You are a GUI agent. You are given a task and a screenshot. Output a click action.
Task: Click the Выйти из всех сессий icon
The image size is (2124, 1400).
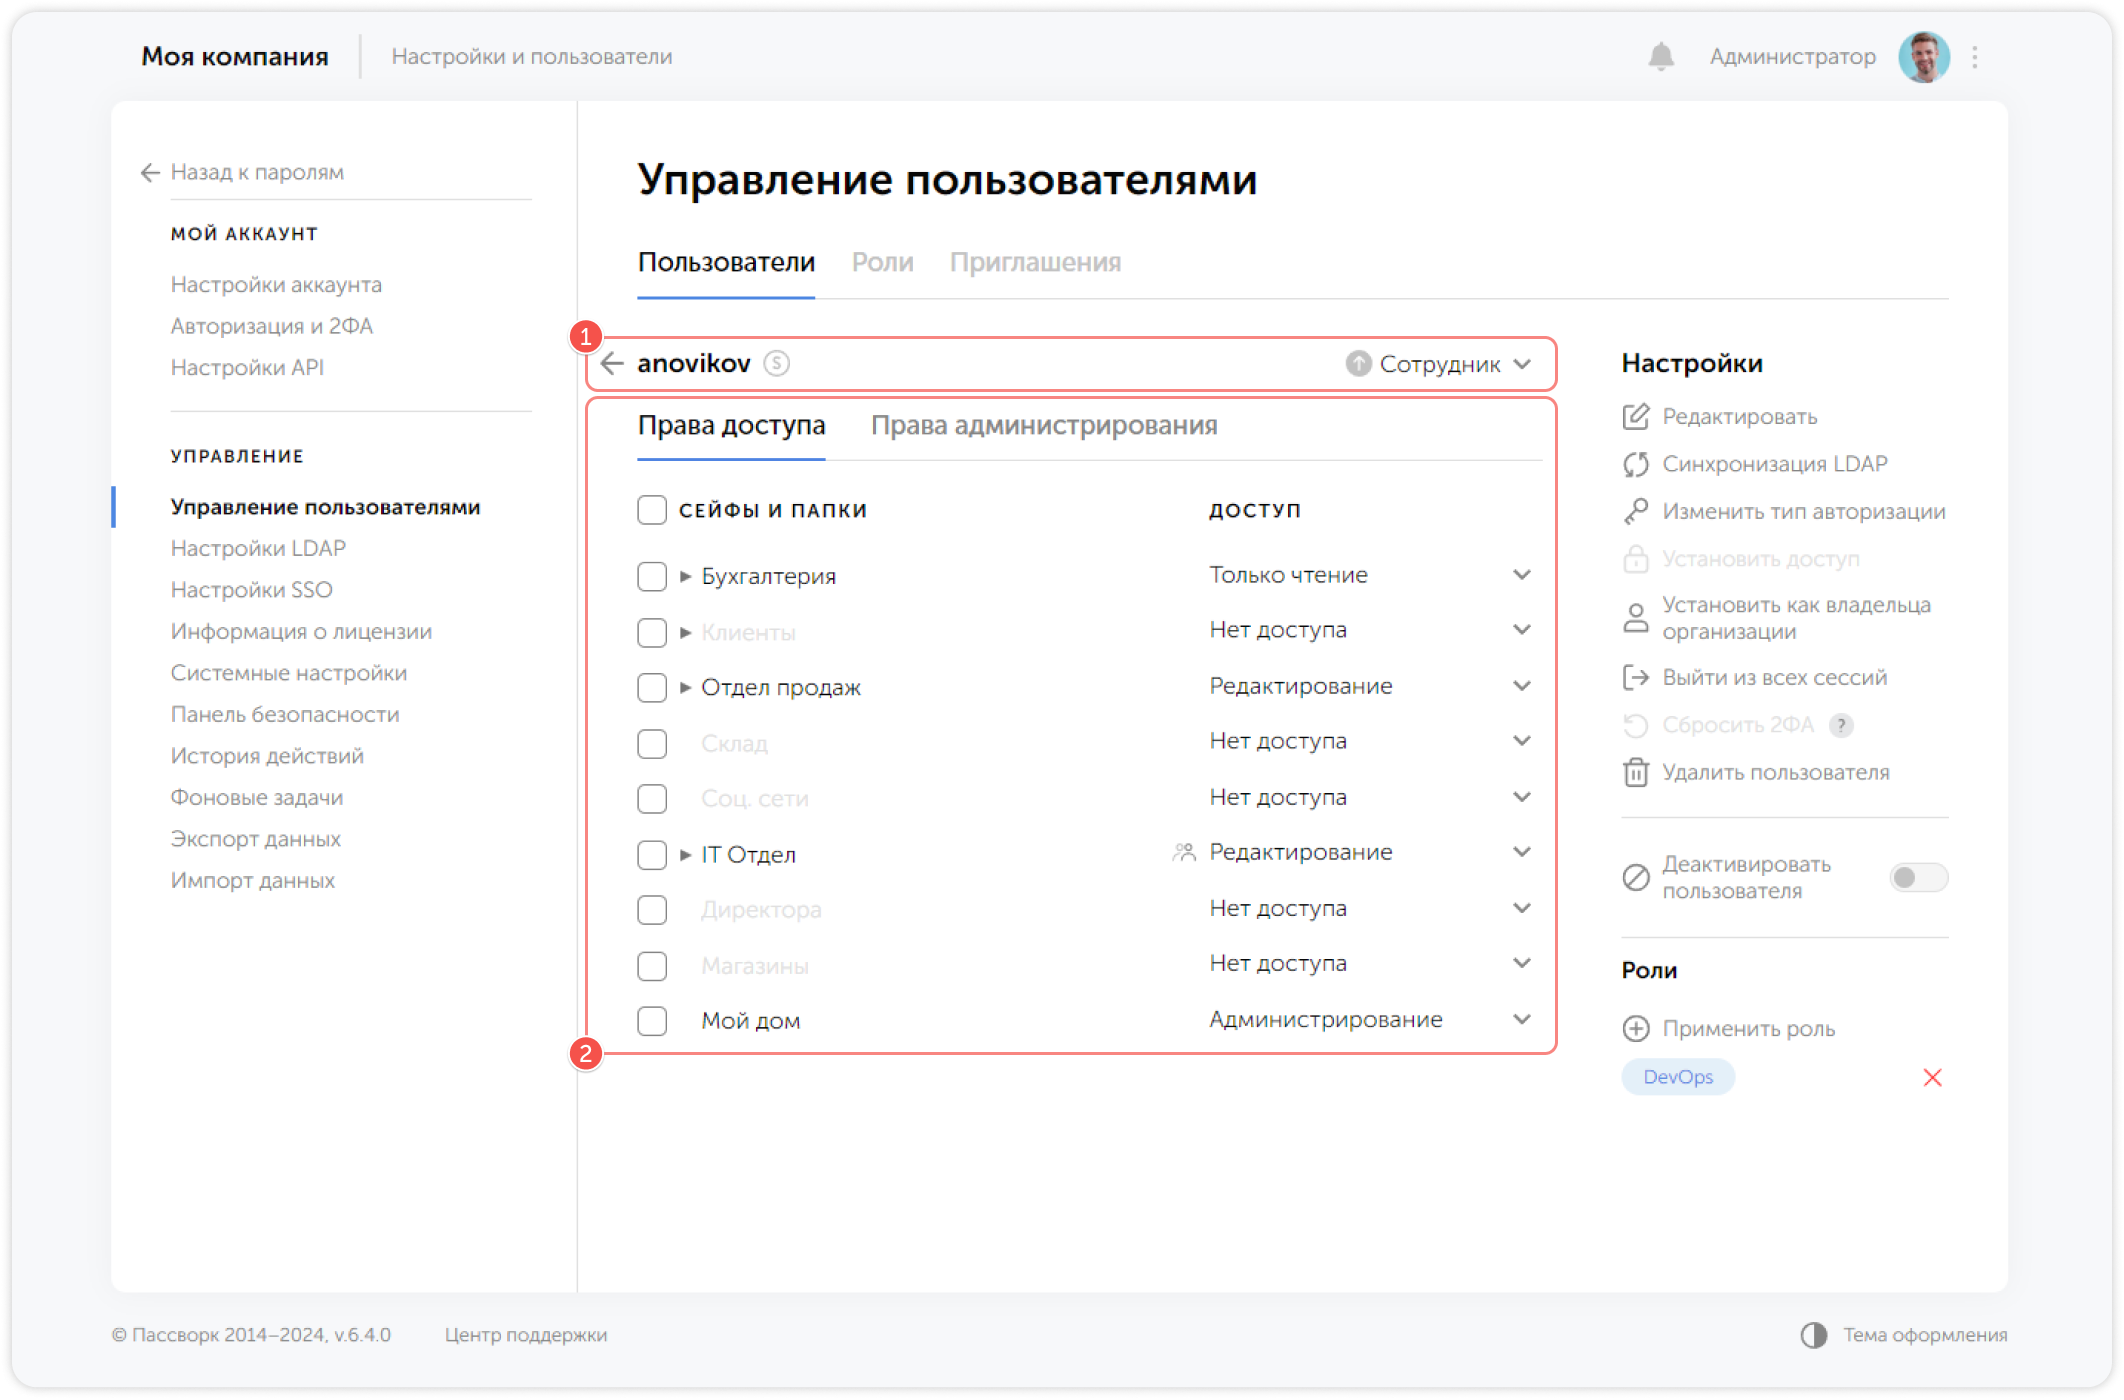click(x=1636, y=677)
